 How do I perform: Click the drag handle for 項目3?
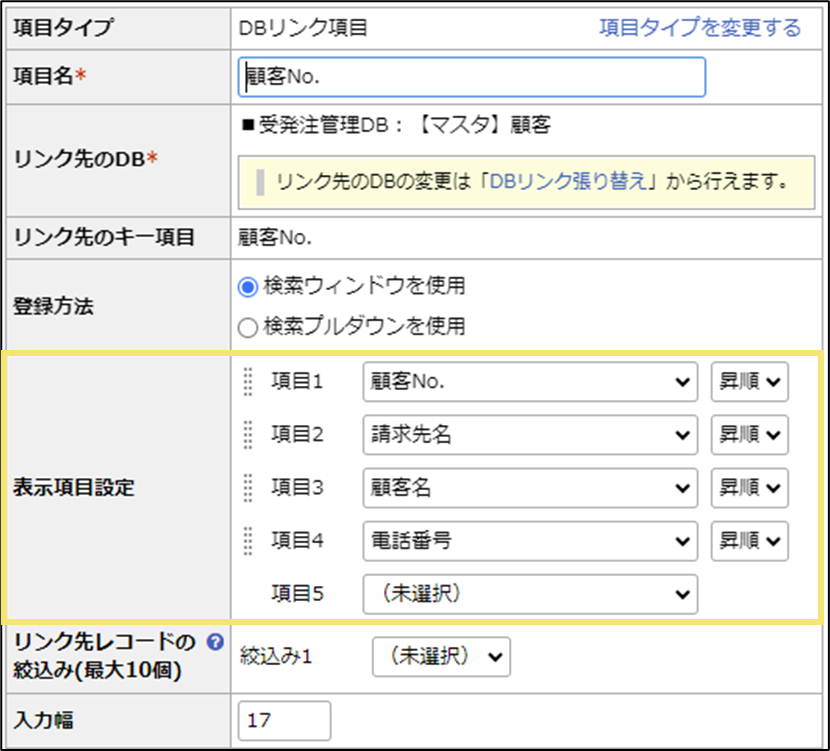coord(248,488)
